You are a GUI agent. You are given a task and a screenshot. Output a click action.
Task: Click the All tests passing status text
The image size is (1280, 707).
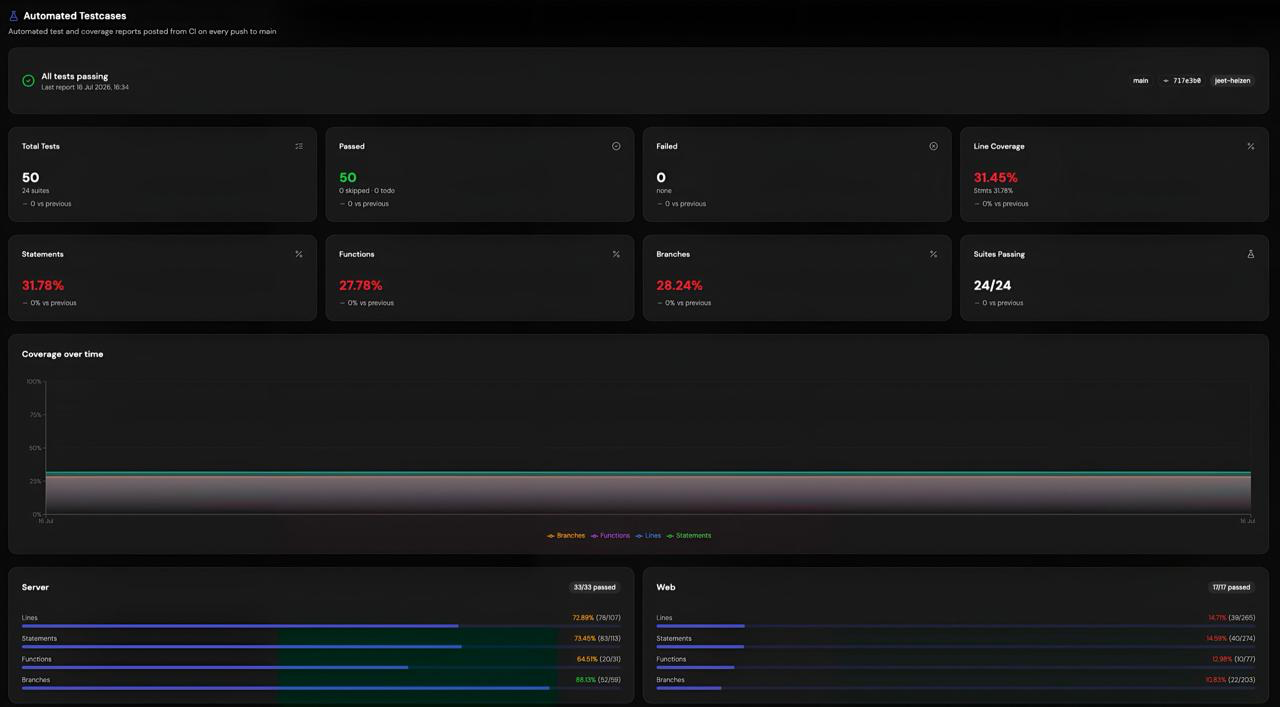(x=74, y=76)
